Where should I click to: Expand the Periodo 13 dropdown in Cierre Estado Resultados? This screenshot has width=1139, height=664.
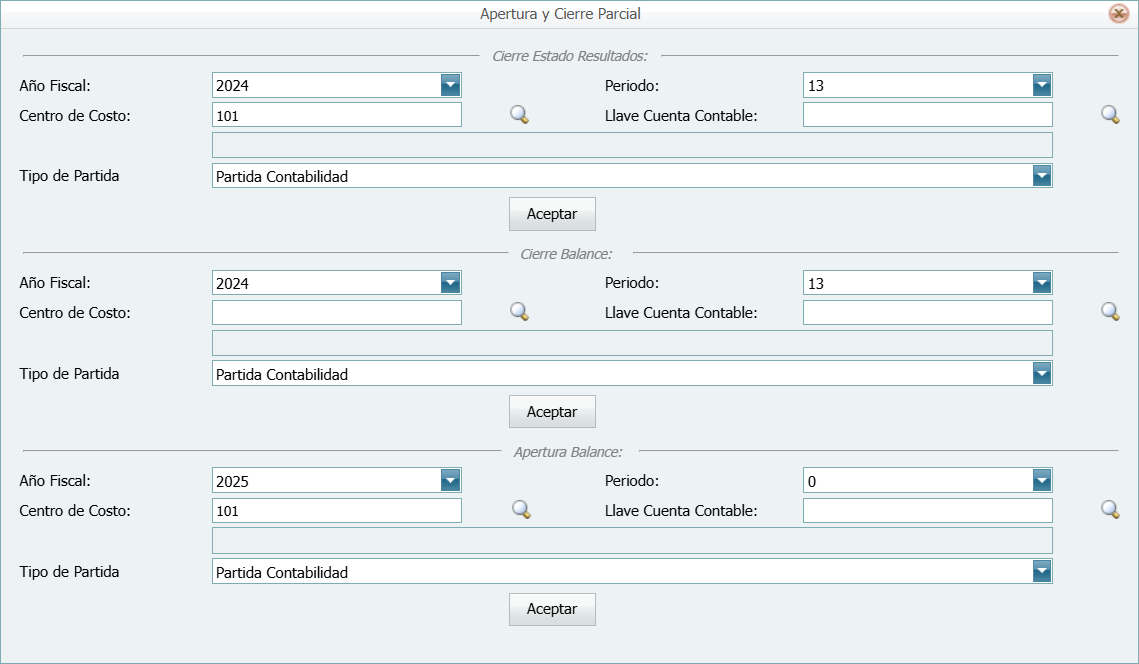(1043, 85)
